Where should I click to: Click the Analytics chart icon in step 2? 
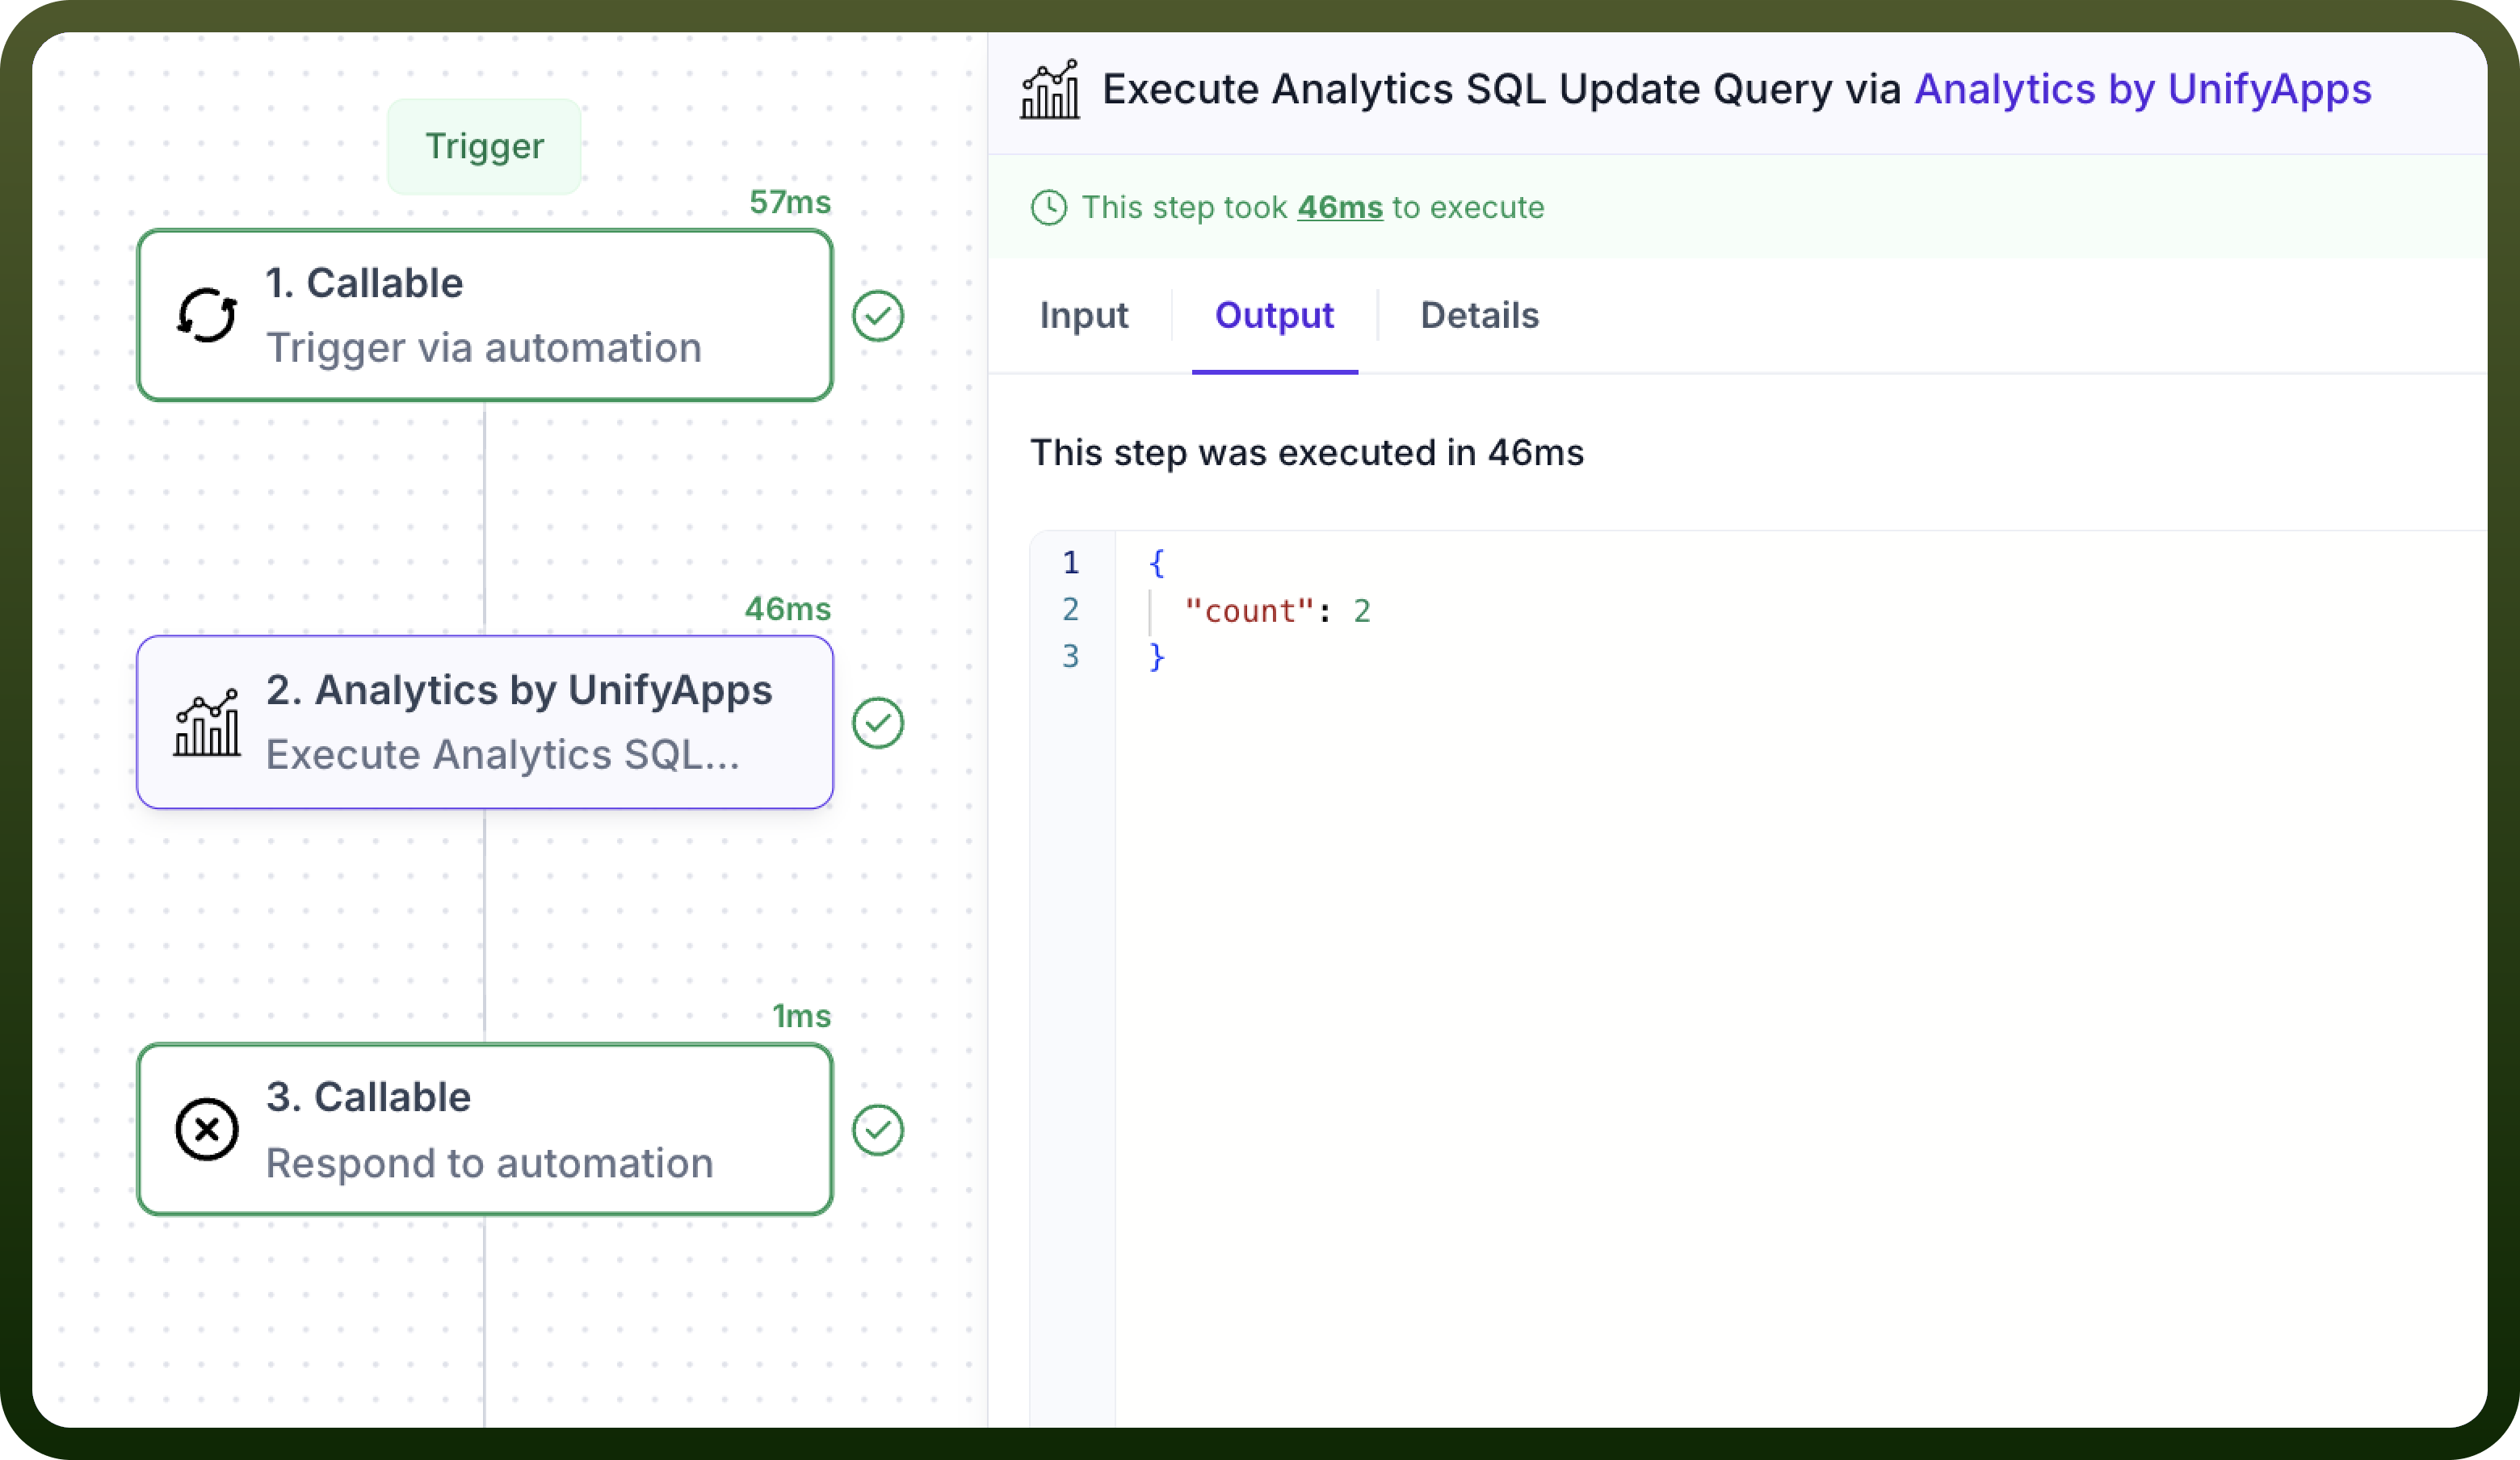tap(207, 722)
